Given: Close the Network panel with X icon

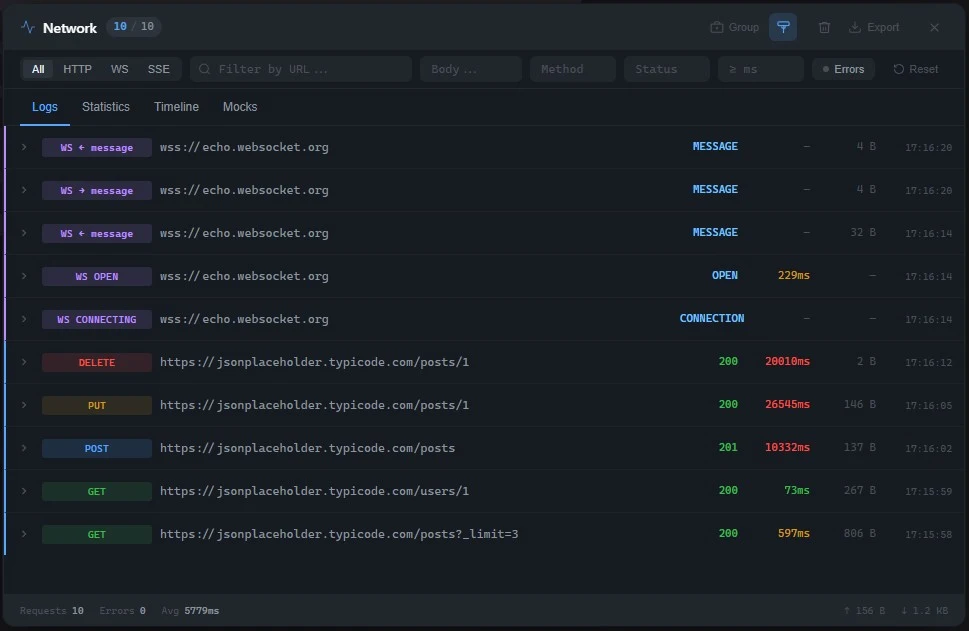Looking at the screenshot, I should [x=934, y=28].
